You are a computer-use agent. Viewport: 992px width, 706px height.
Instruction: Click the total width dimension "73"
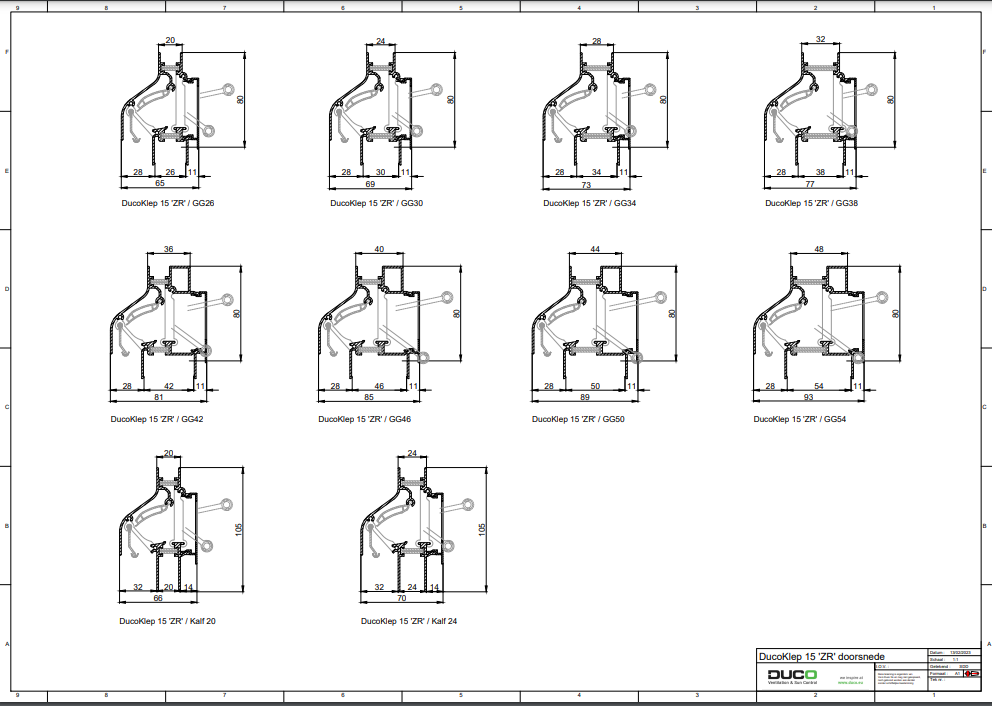[586, 185]
